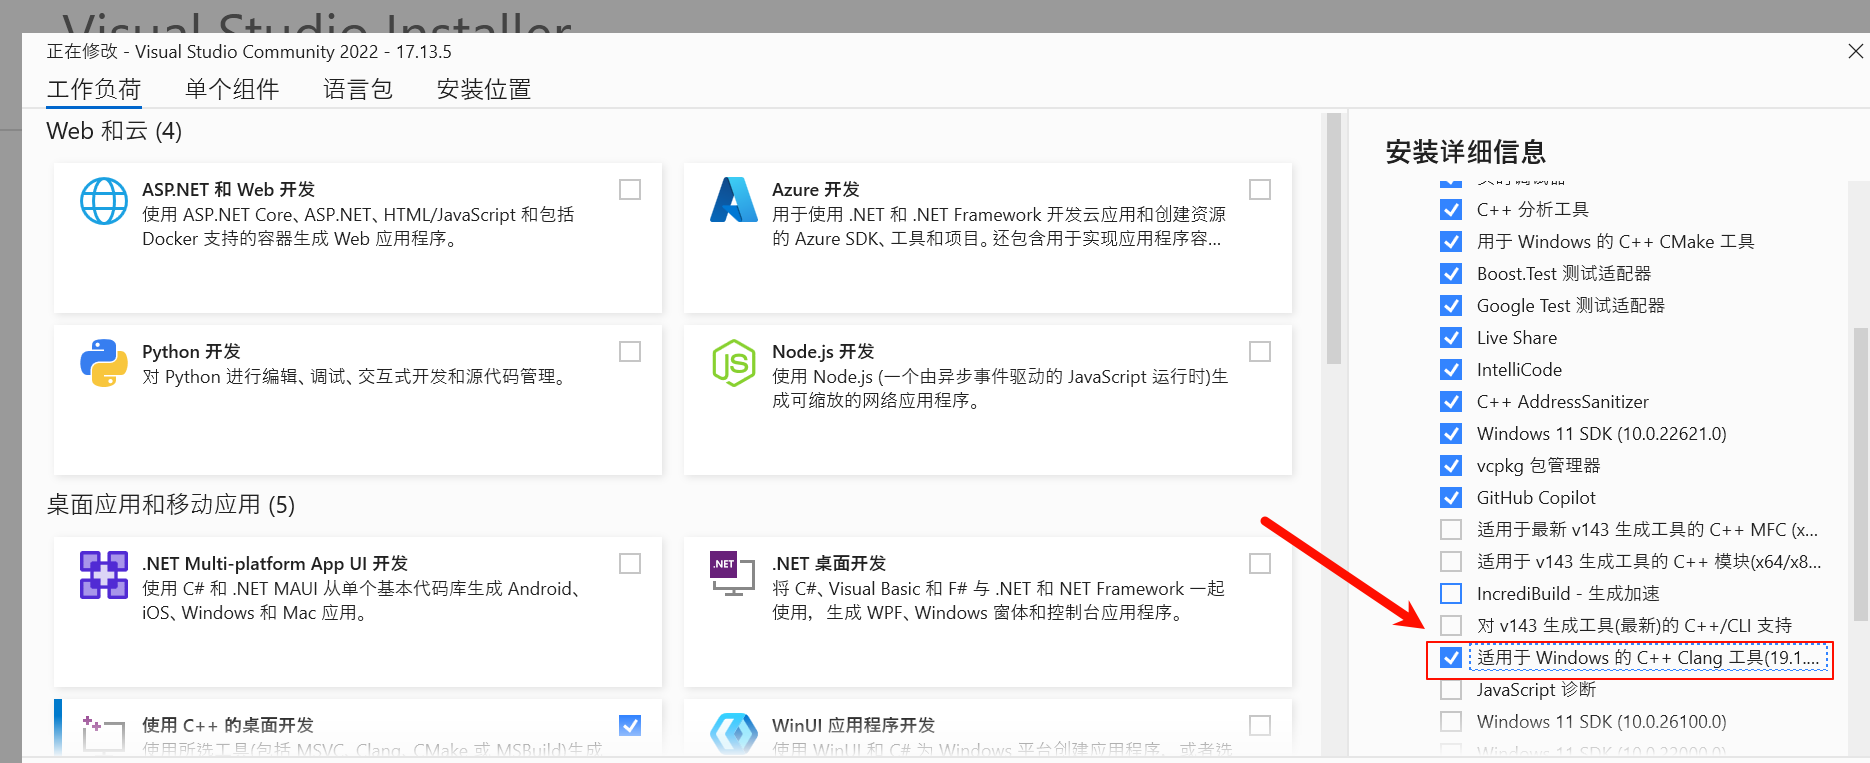The image size is (1870, 763).
Task: Check JavaScript 诊断 component
Action: click(x=1451, y=690)
